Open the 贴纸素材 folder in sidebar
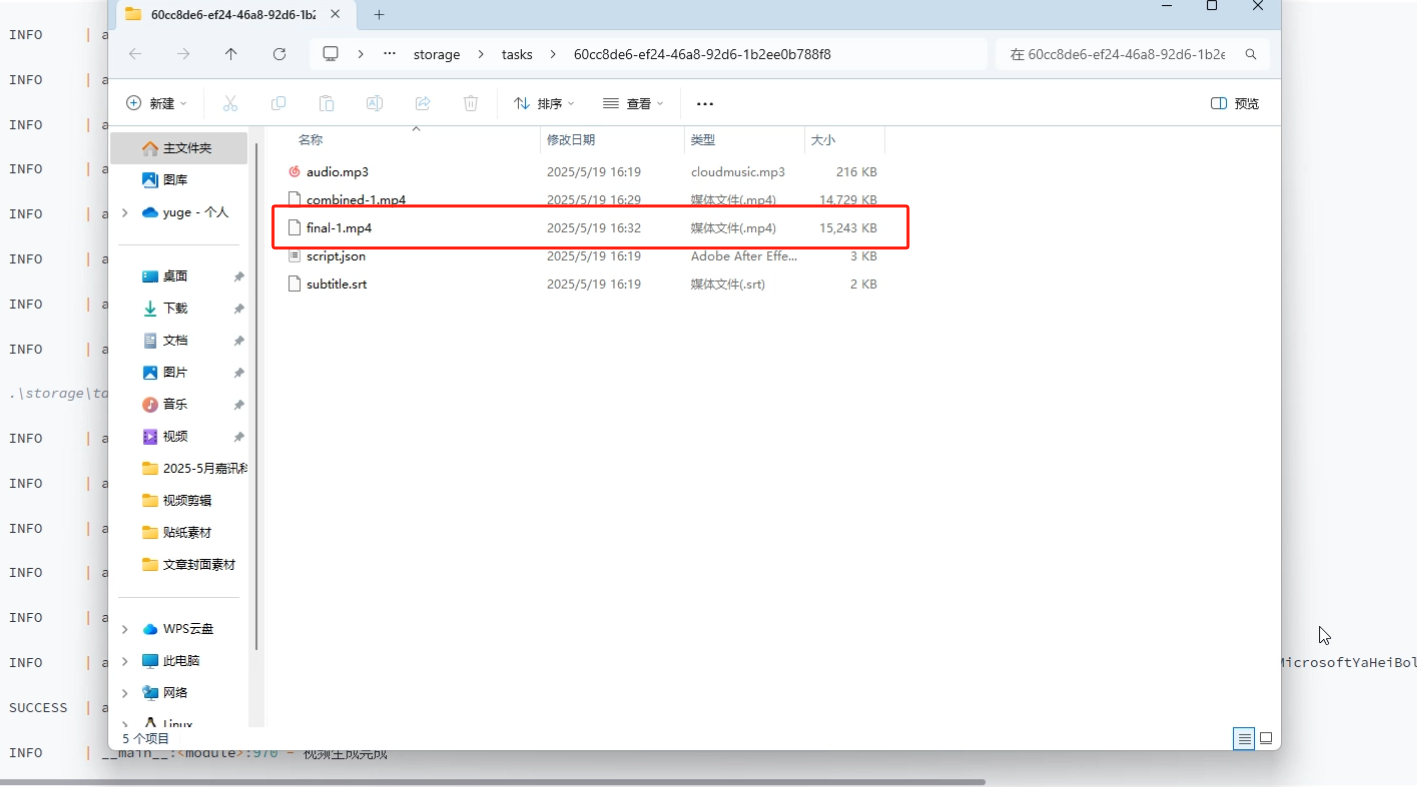The height and width of the screenshot is (787, 1417). tap(177, 532)
